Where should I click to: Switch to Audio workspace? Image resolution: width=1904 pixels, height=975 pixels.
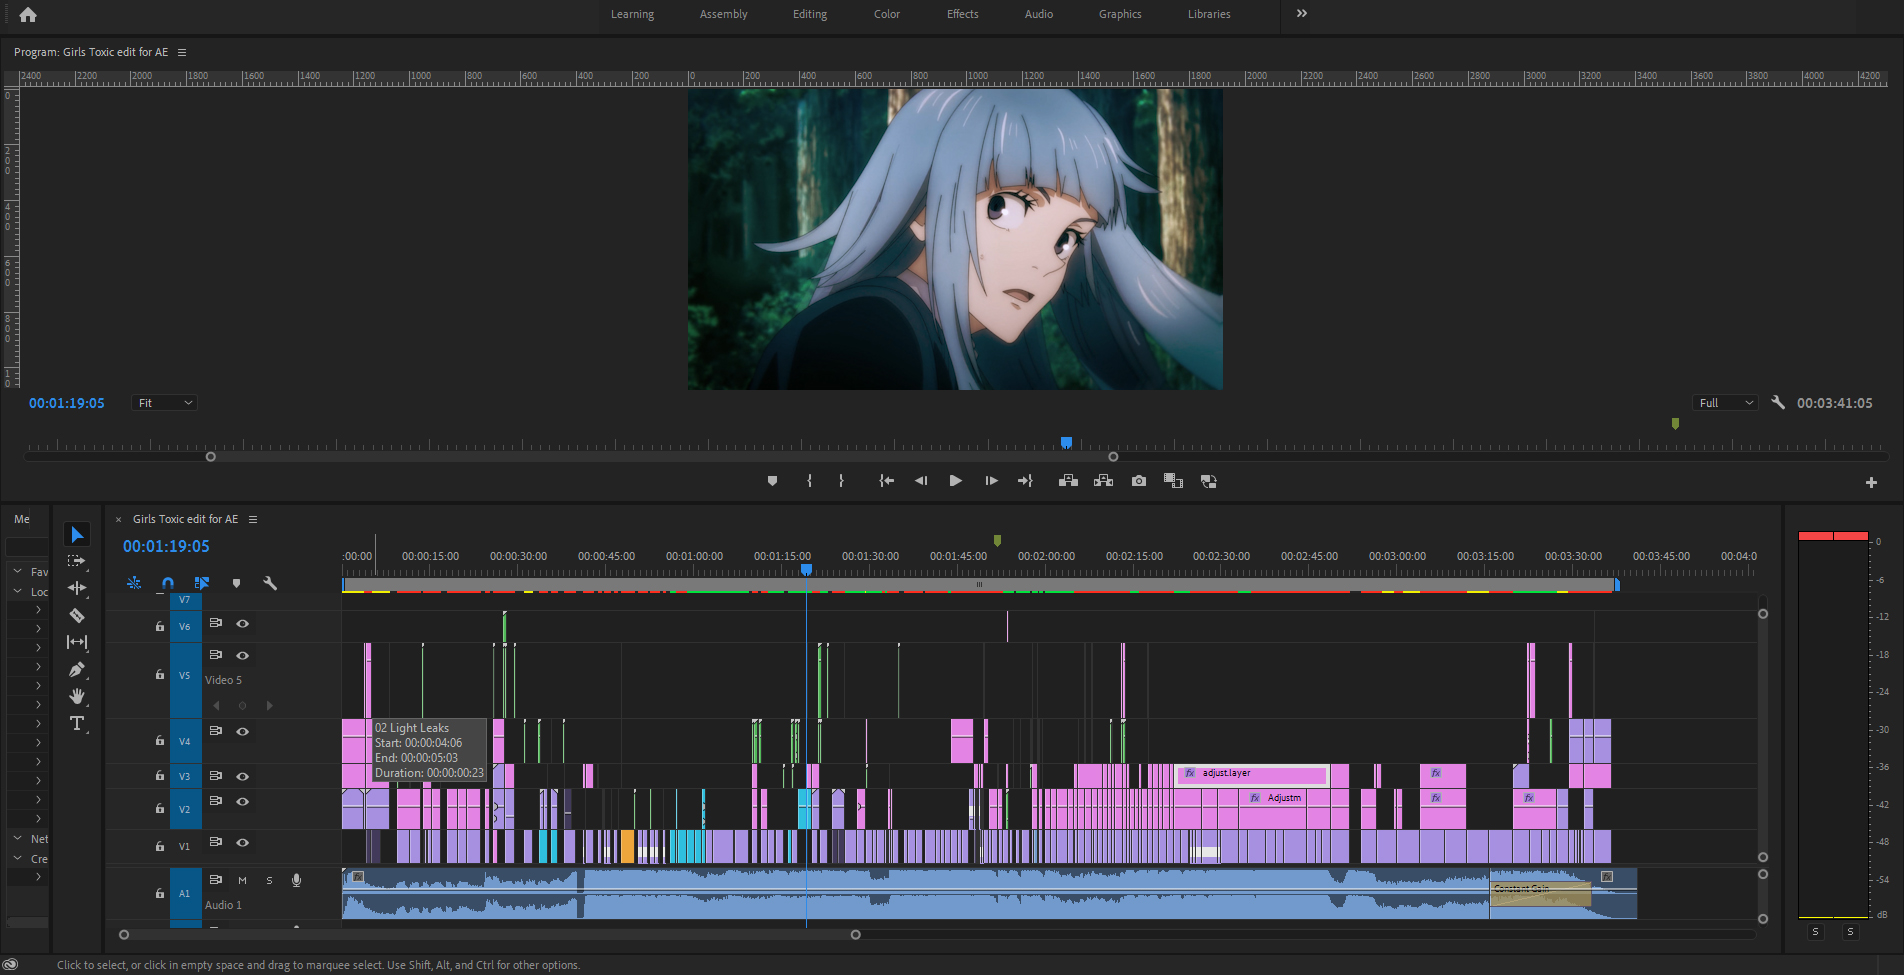point(1039,14)
